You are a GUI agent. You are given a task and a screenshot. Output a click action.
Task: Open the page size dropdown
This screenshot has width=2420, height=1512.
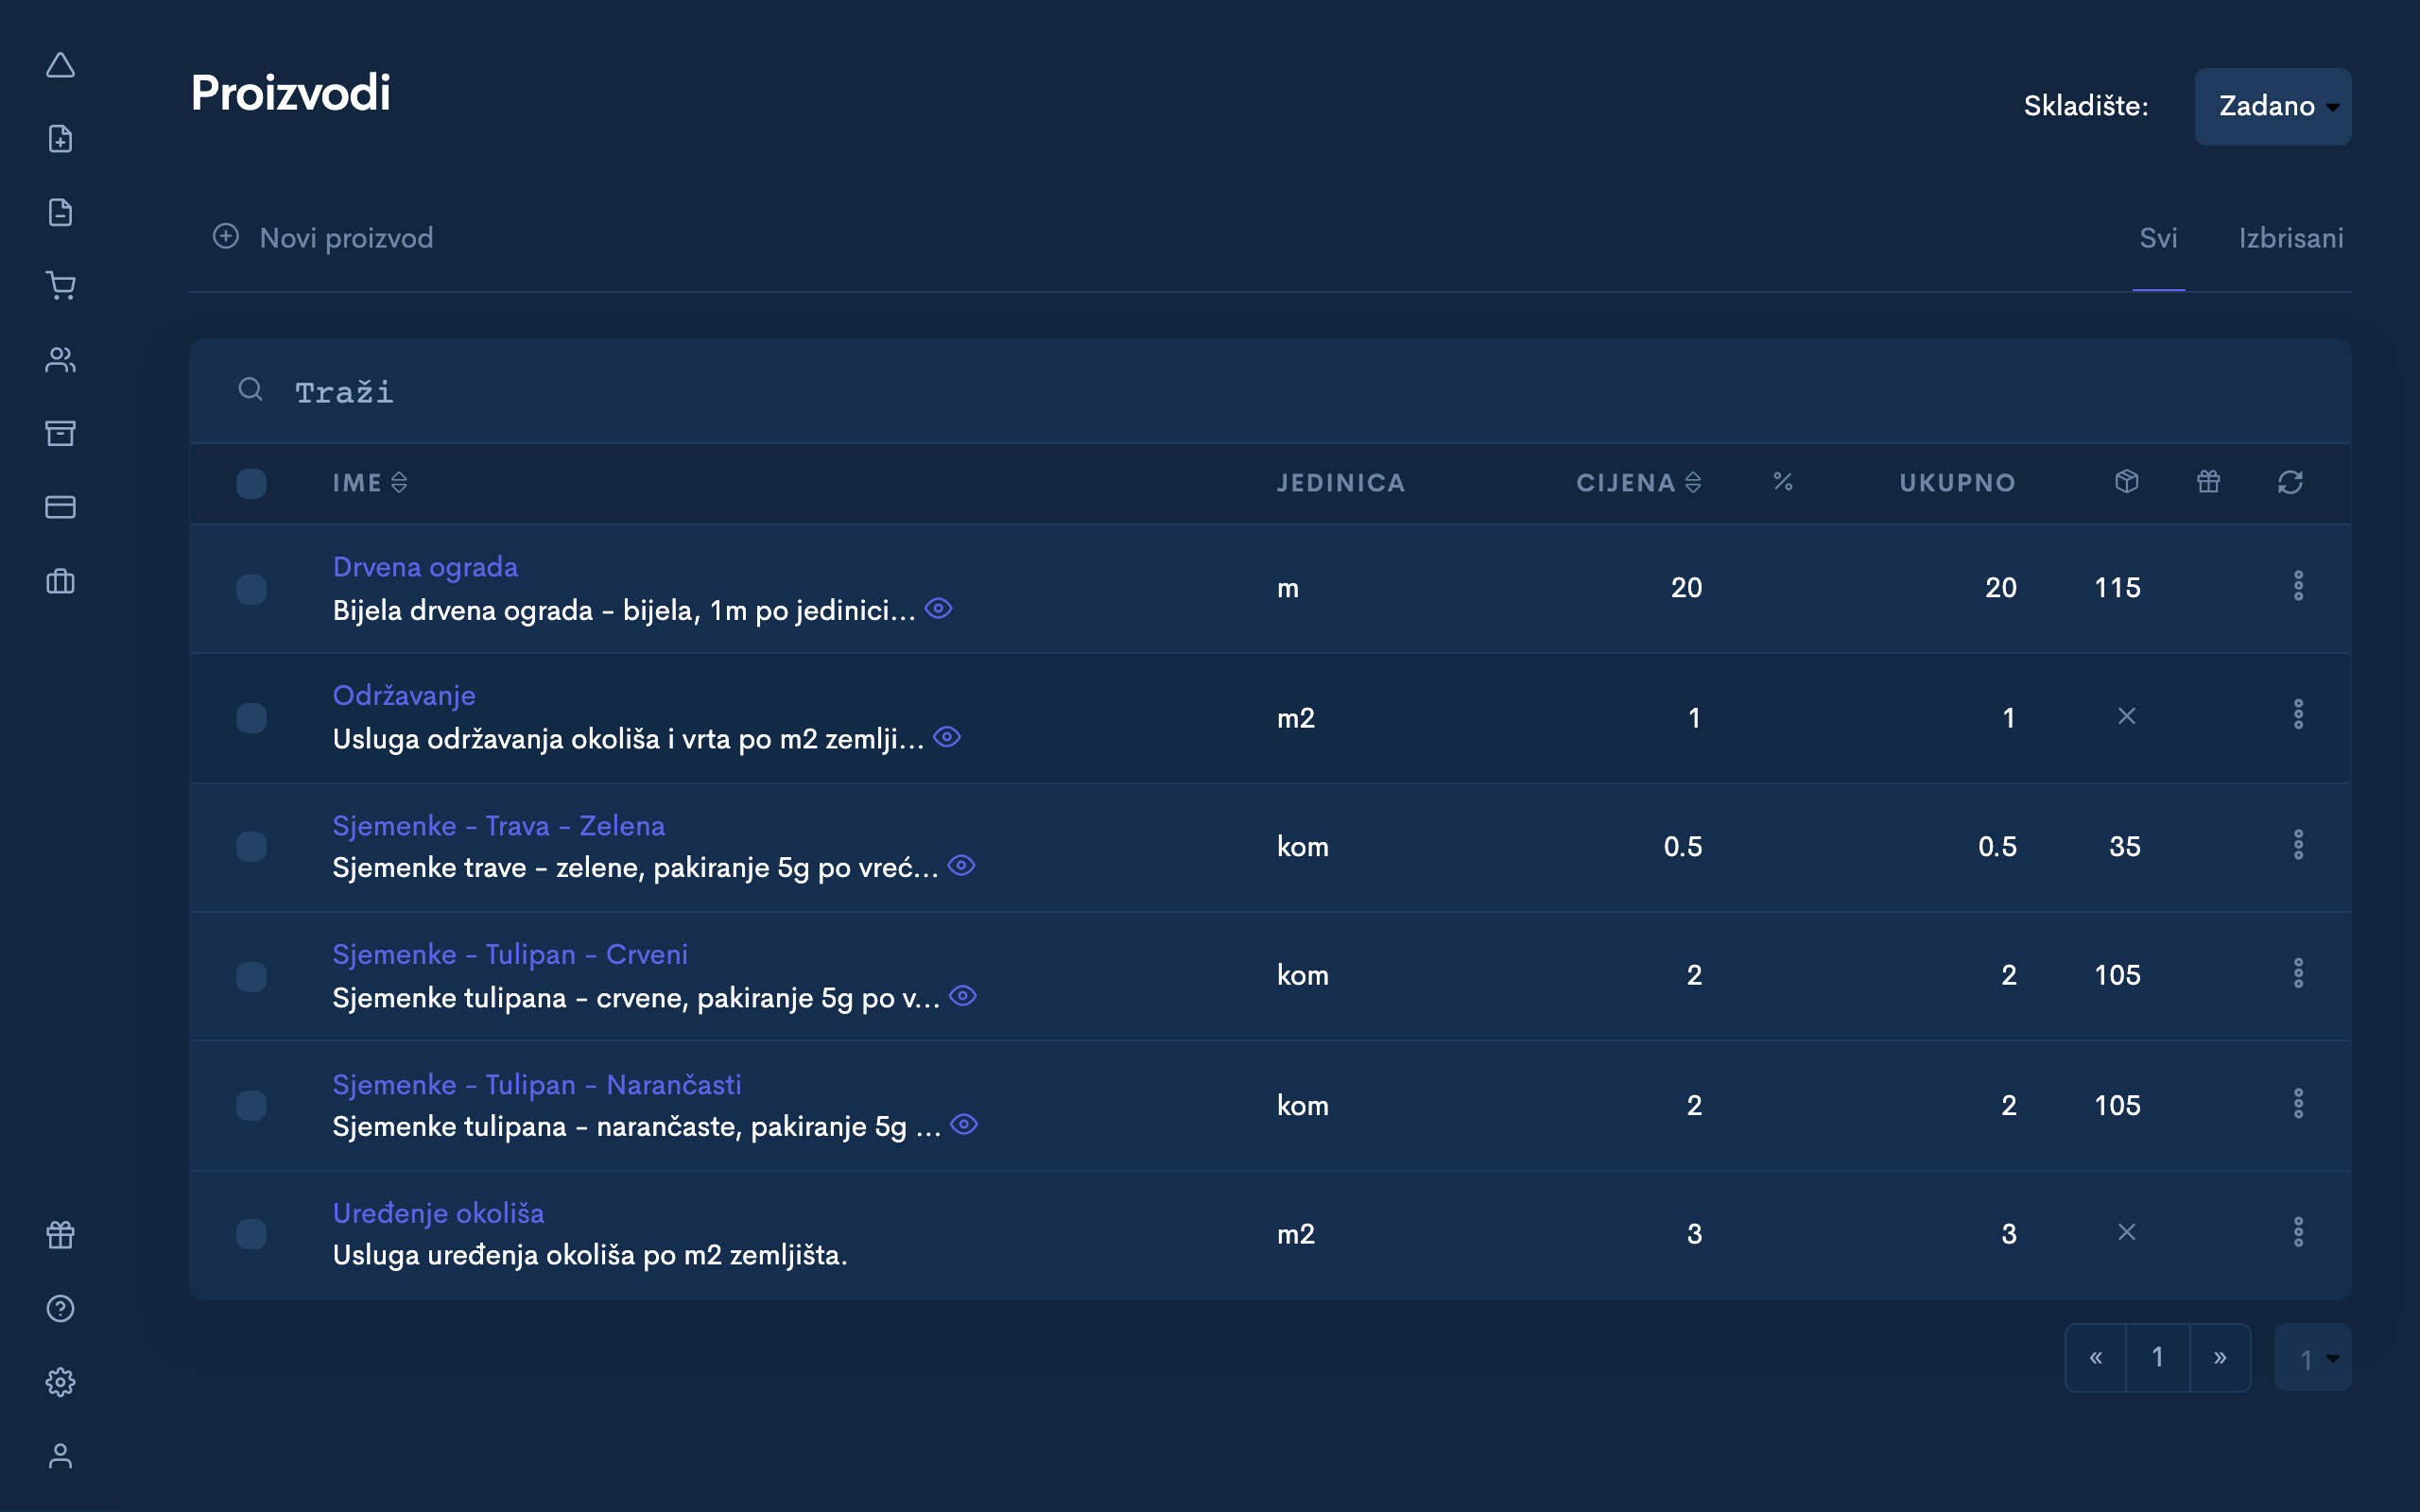click(2312, 1358)
